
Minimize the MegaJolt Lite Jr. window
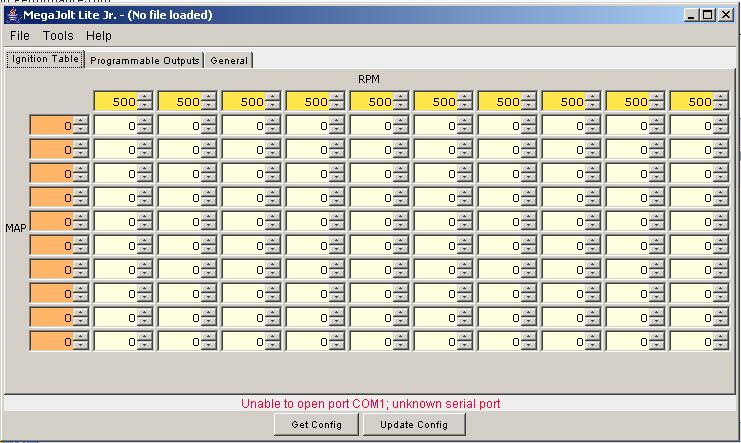click(x=691, y=15)
